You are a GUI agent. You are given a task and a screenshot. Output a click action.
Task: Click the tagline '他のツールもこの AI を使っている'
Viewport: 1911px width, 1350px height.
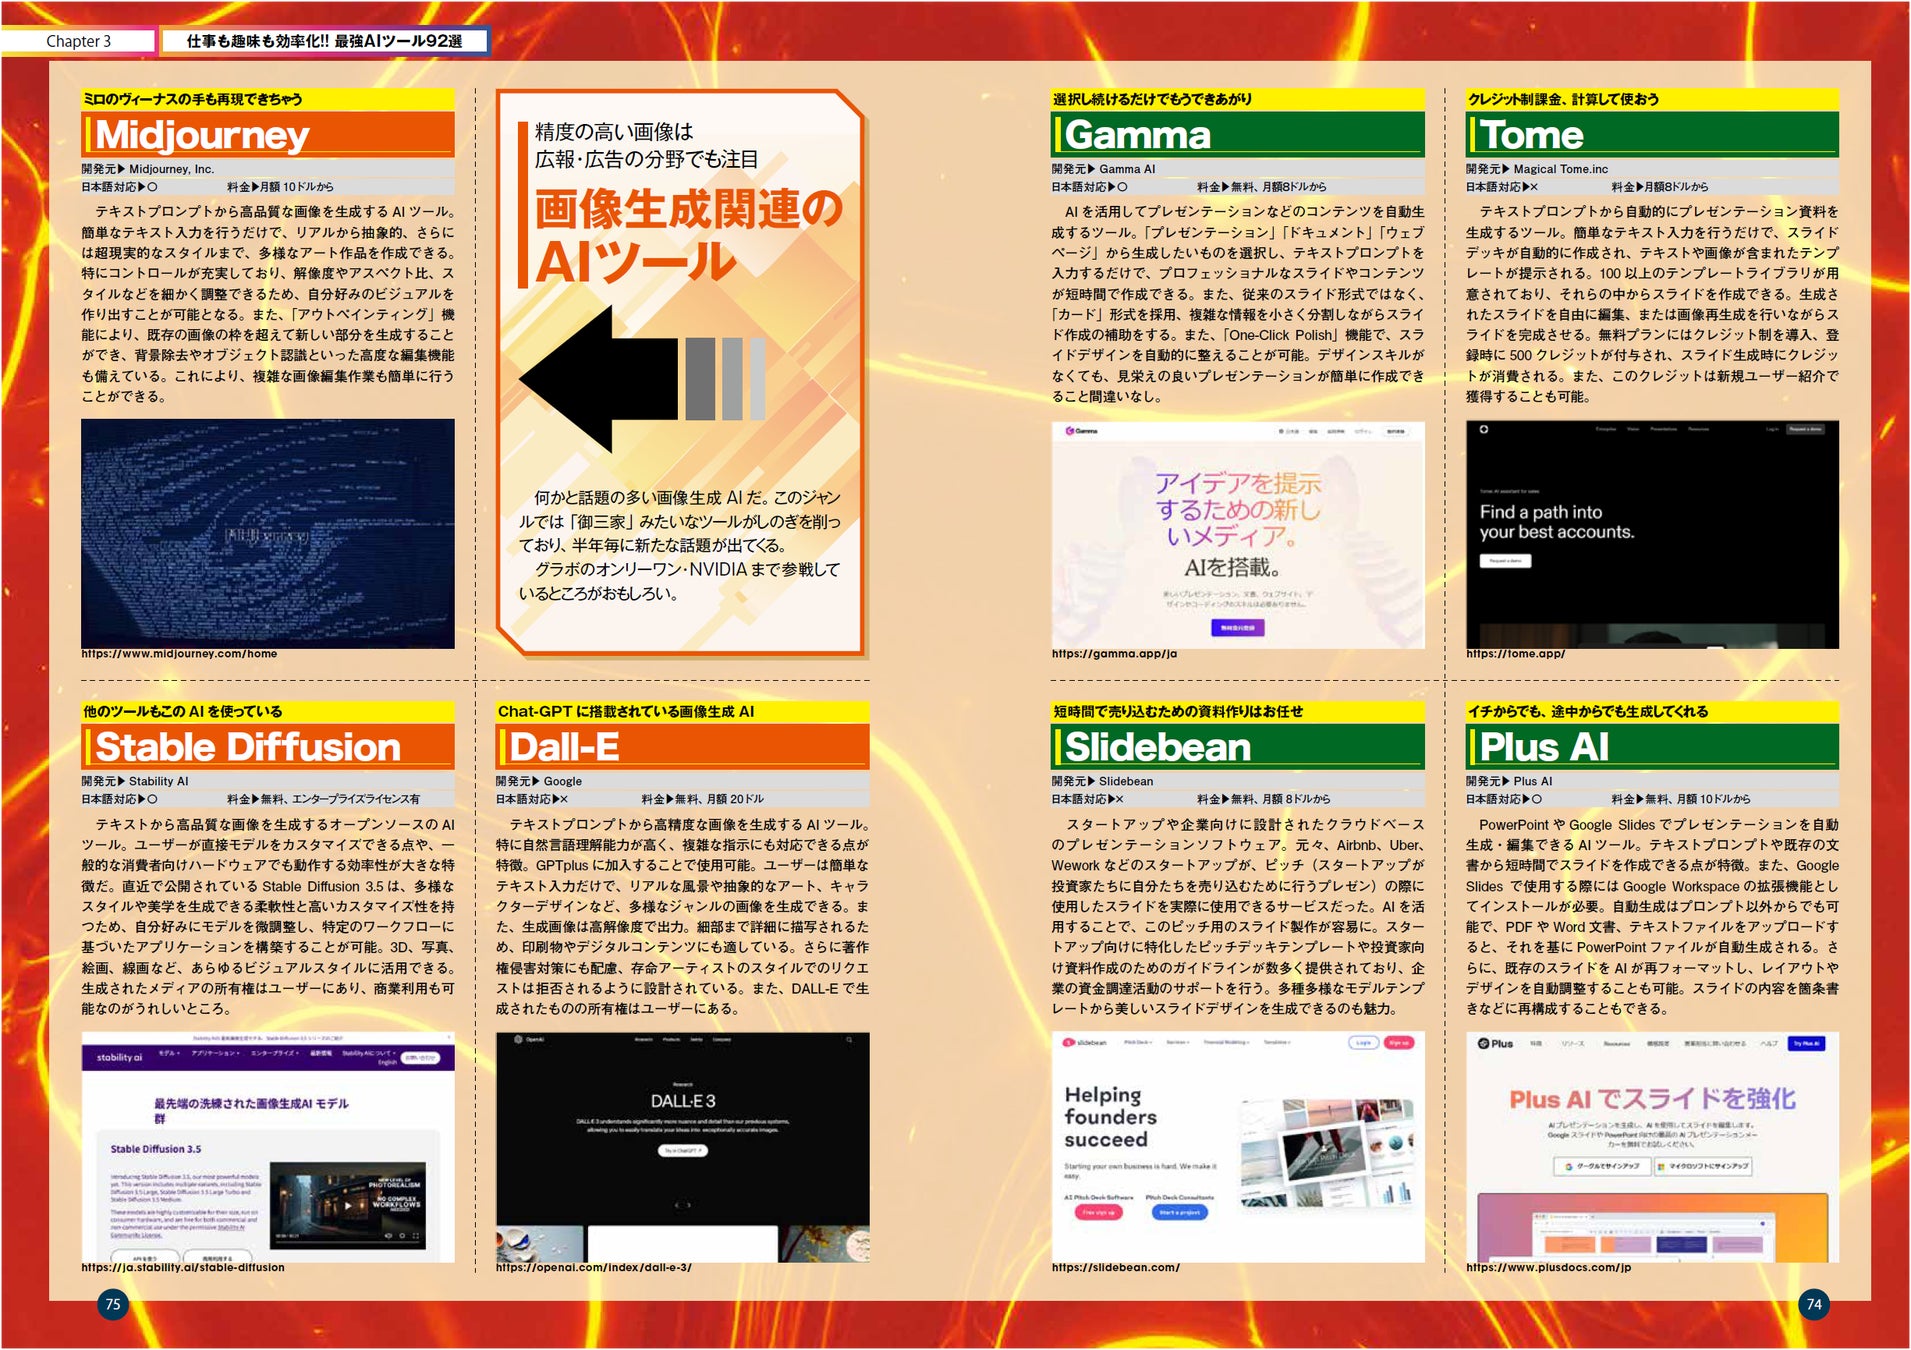click(x=183, y=712)
